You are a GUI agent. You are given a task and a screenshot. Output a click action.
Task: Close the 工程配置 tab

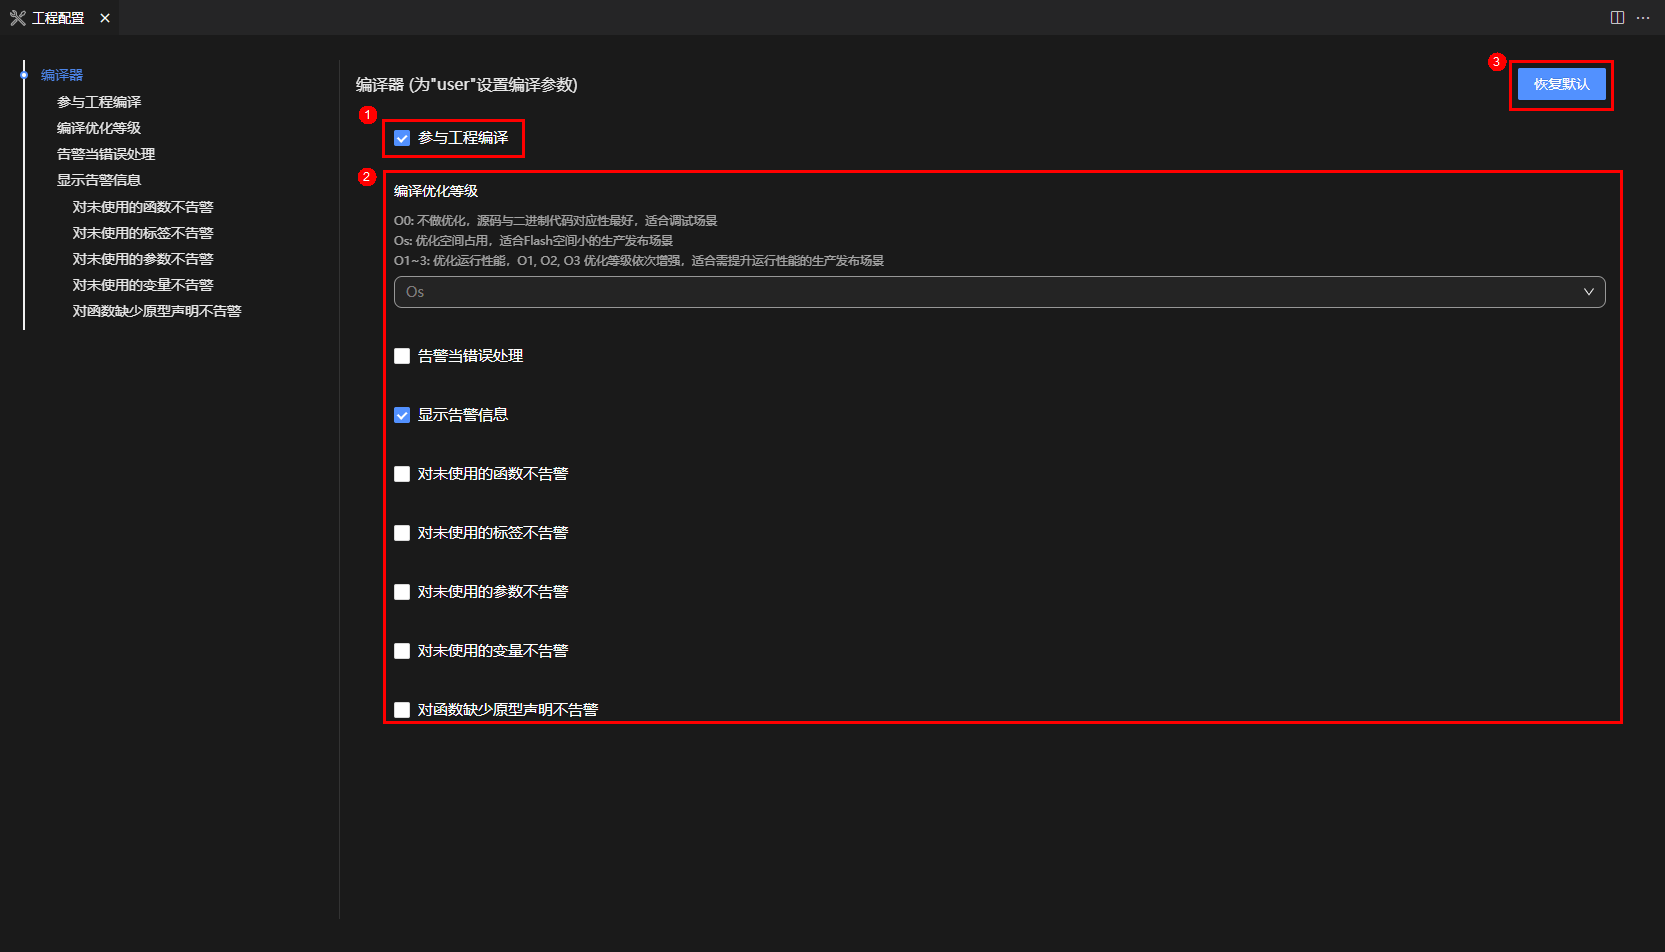(105, 18)
